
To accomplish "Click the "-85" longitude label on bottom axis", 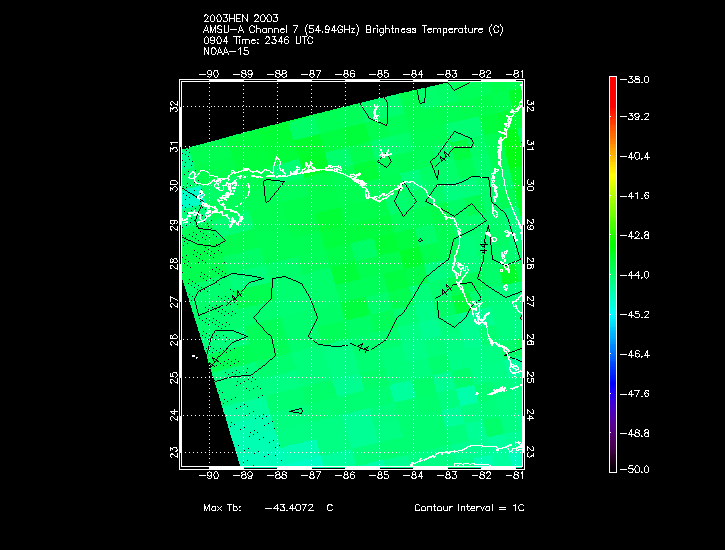I will (379, 476).
